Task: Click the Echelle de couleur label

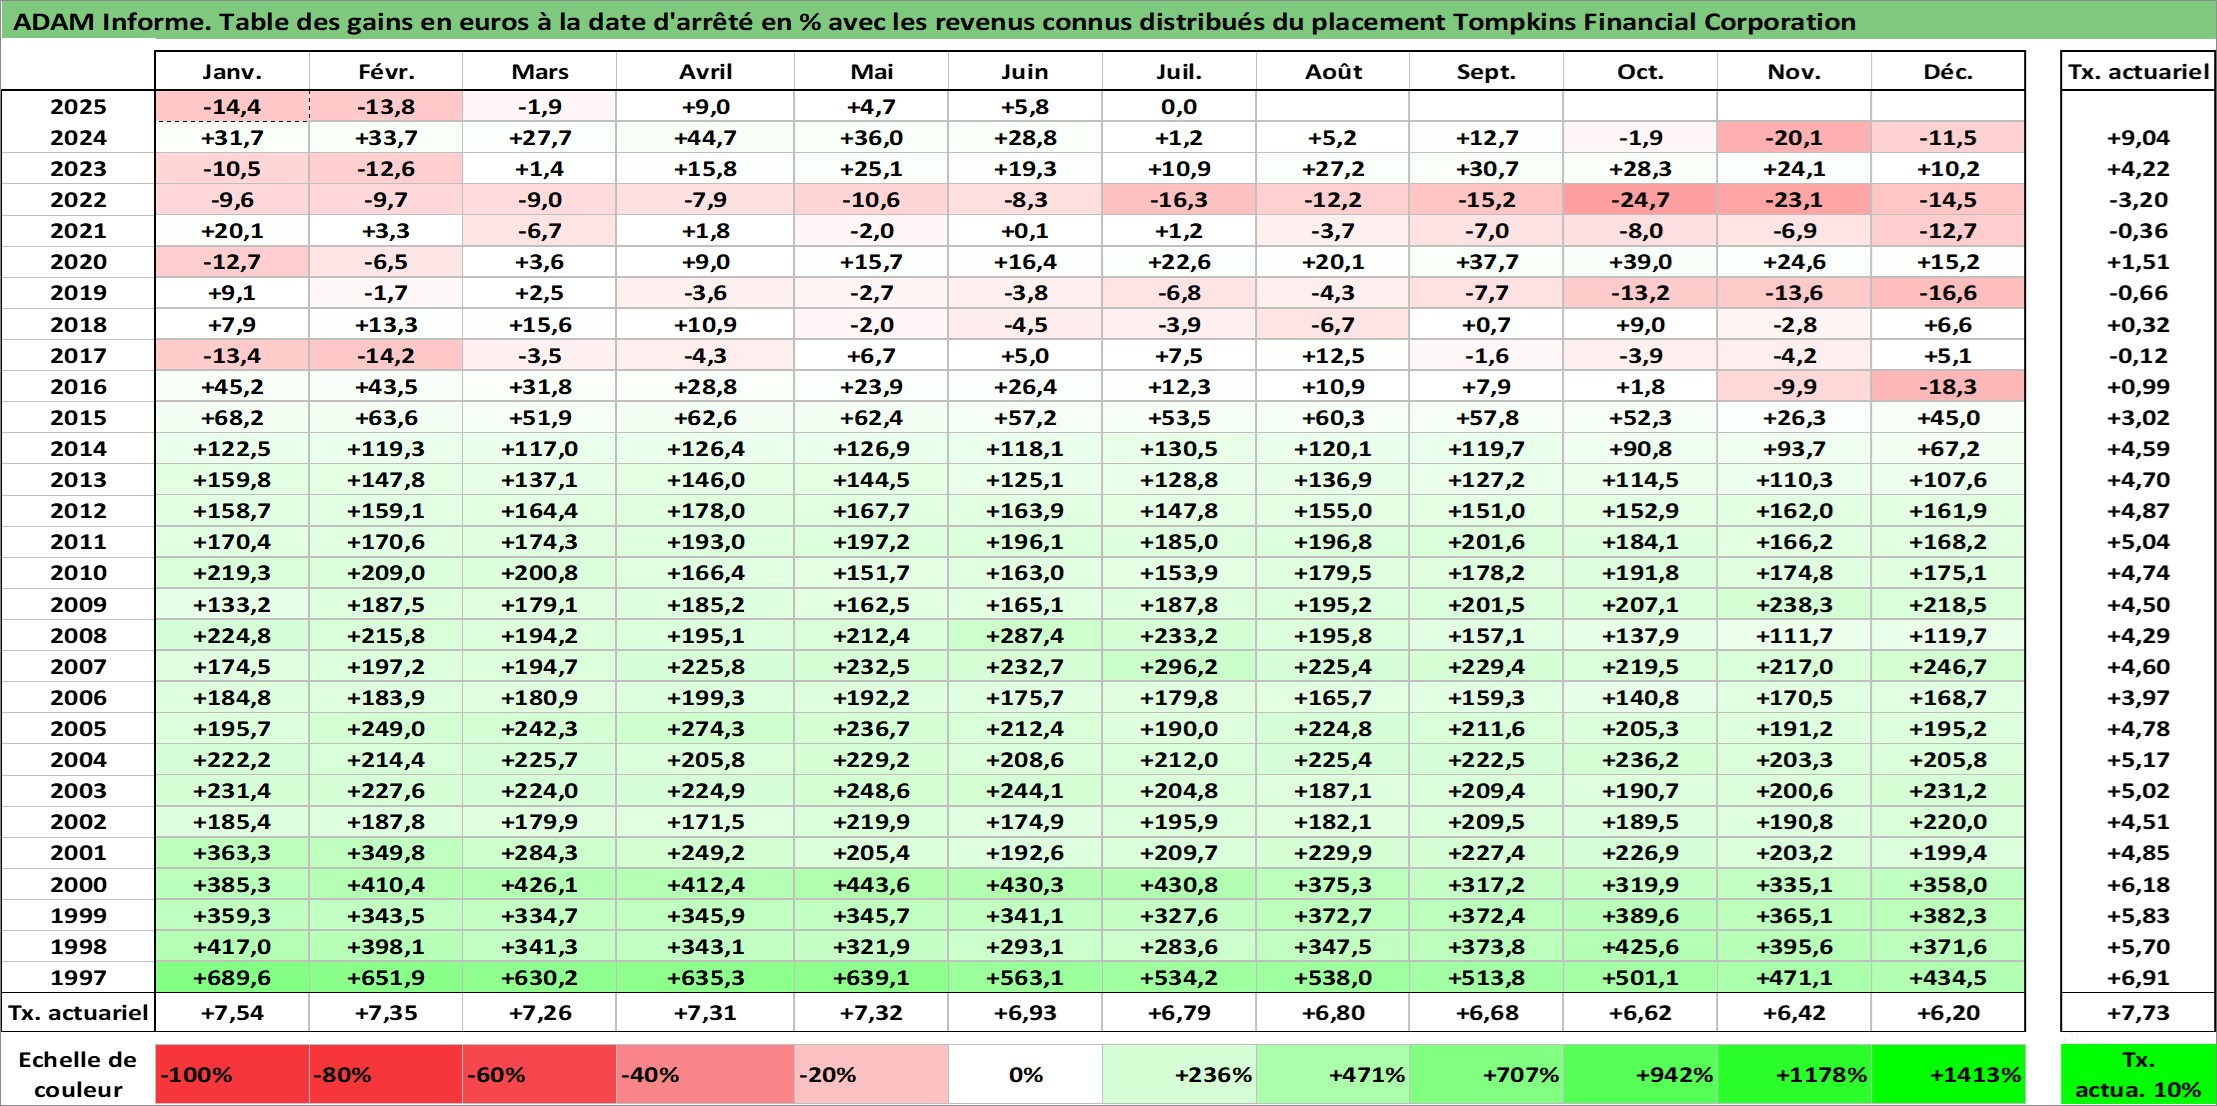Action: click(x=78, y=1074)
